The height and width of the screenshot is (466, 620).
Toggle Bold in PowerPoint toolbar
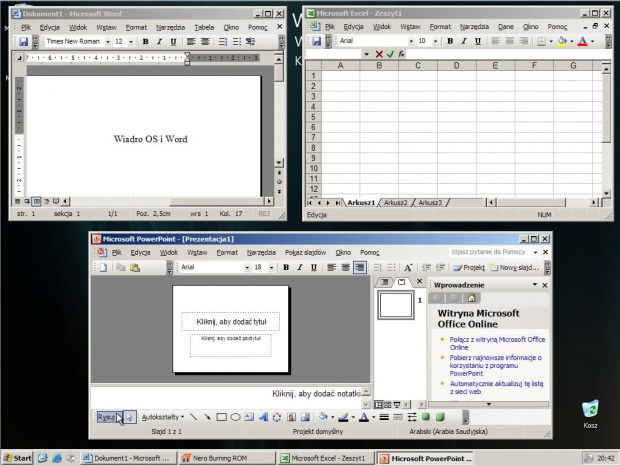click(286, 268)
